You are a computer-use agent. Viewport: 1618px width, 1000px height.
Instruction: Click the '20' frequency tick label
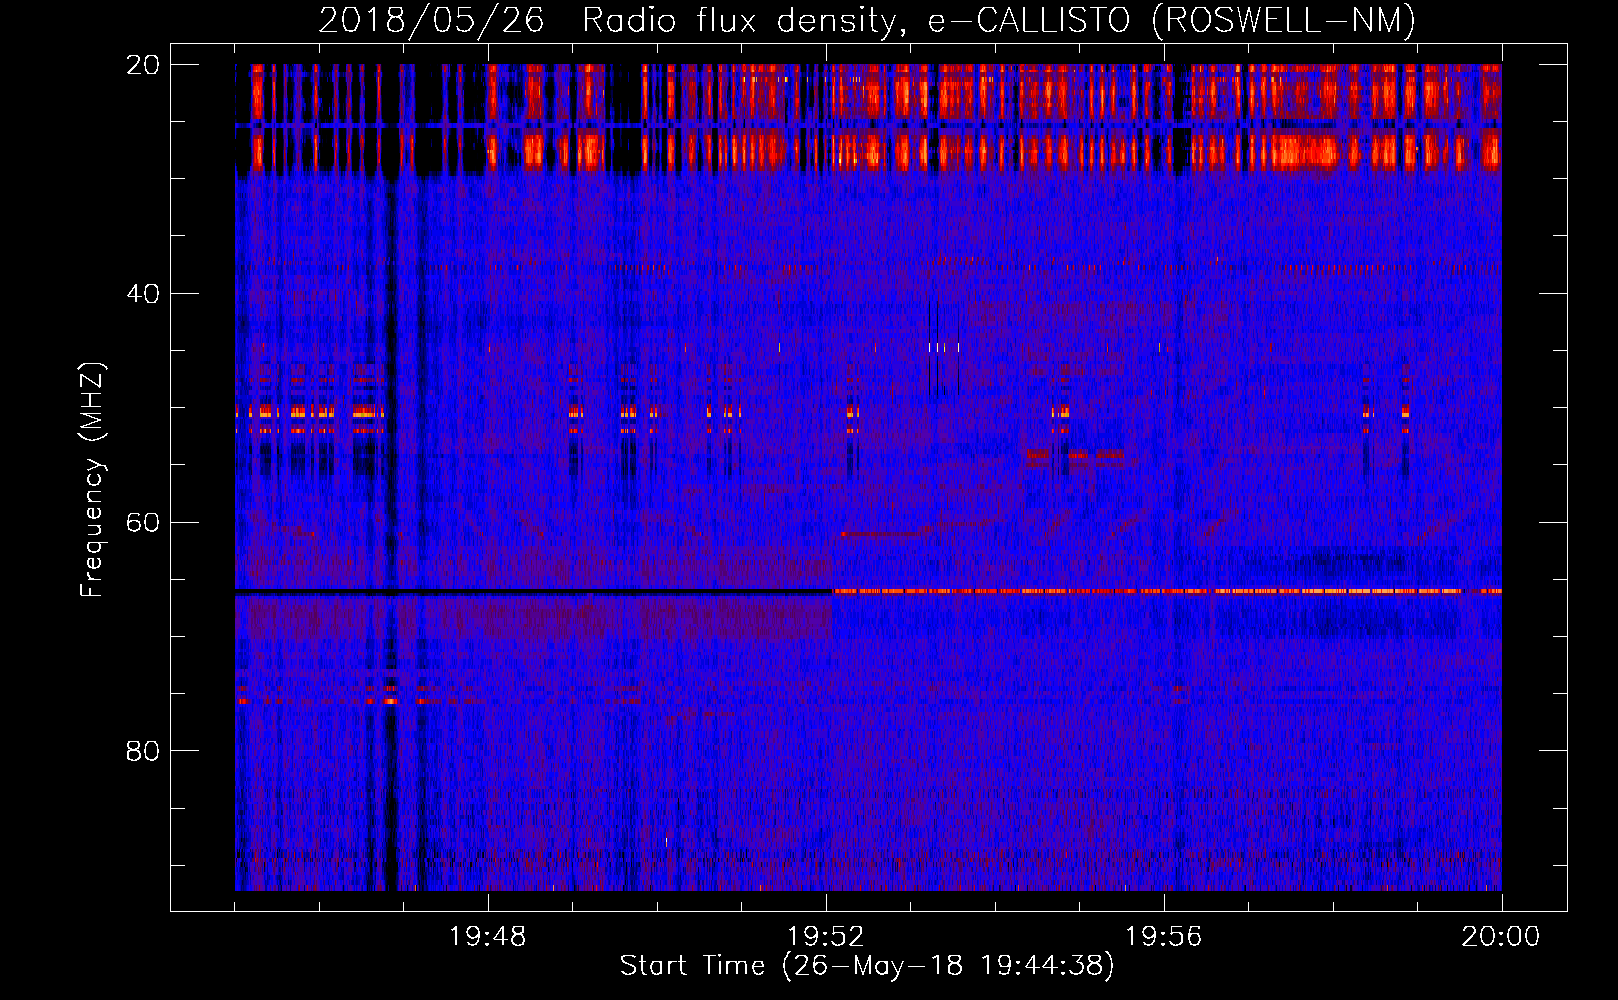click(x=143, y=65)
